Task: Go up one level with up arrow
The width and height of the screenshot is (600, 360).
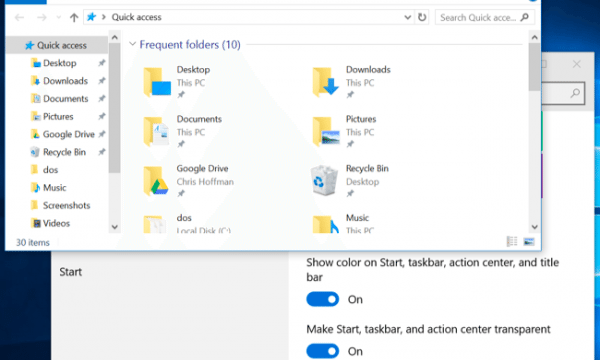Action: click(74, 17)
